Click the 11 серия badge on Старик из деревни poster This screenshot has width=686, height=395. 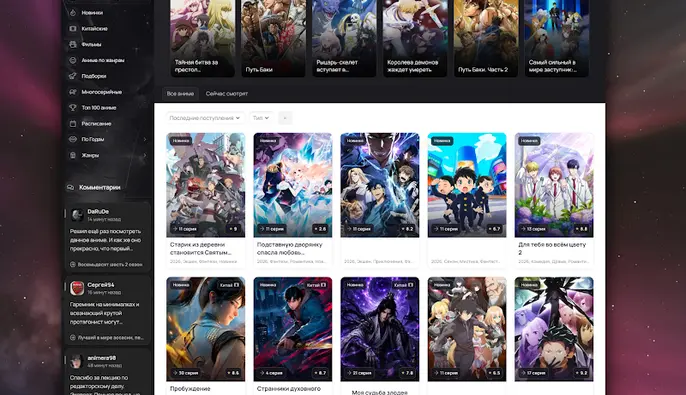(185, 229)
